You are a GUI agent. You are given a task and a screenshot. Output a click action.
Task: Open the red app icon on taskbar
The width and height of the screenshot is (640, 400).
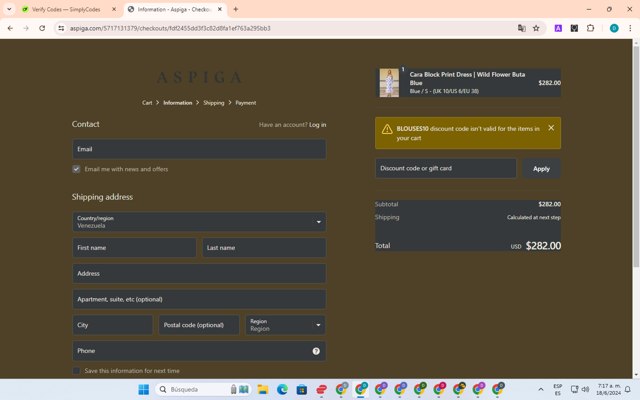(321, 389)
